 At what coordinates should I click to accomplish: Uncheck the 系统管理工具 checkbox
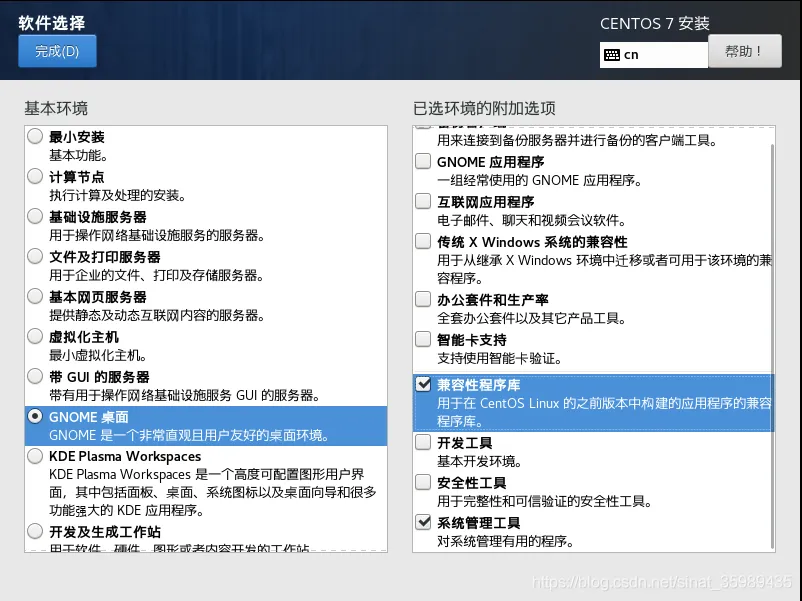(423, 522)
